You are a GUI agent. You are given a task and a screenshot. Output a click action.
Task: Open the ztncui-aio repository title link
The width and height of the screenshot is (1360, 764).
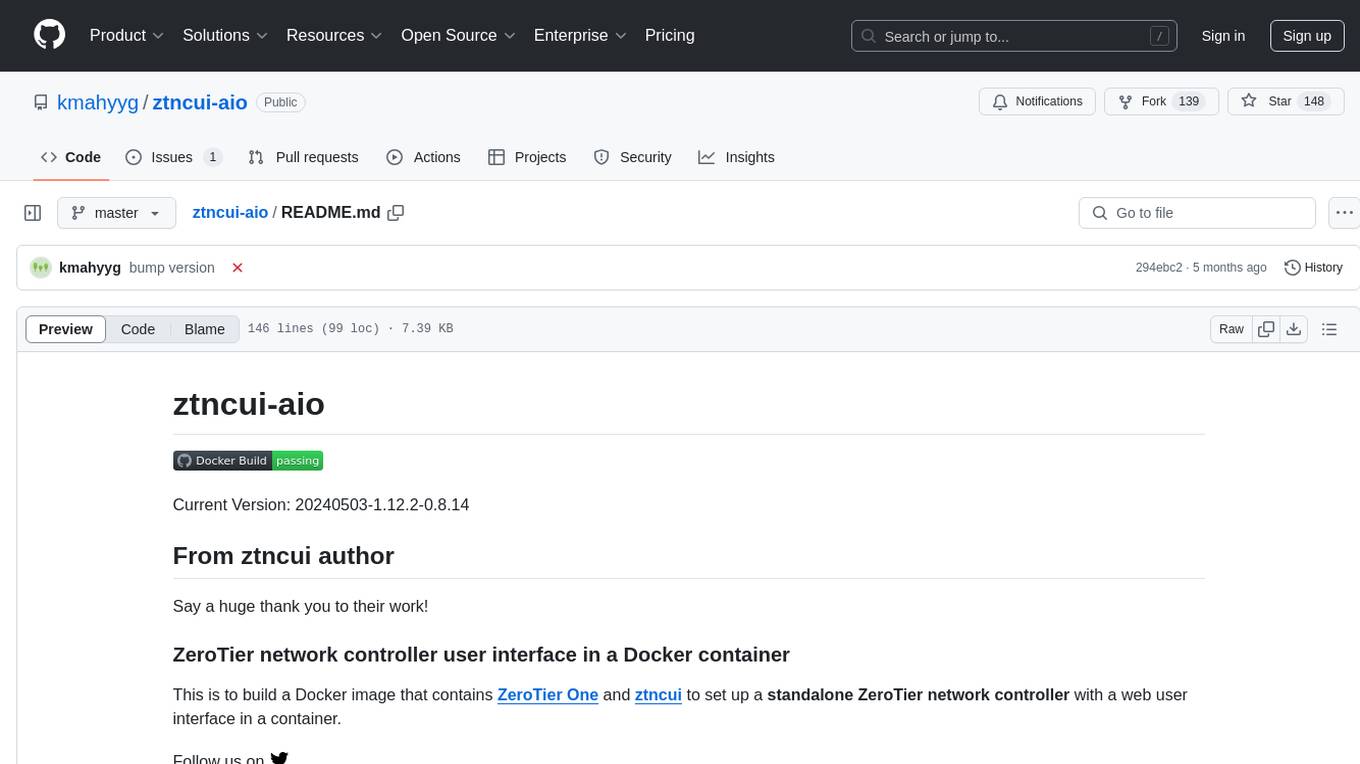coord(200,102)
